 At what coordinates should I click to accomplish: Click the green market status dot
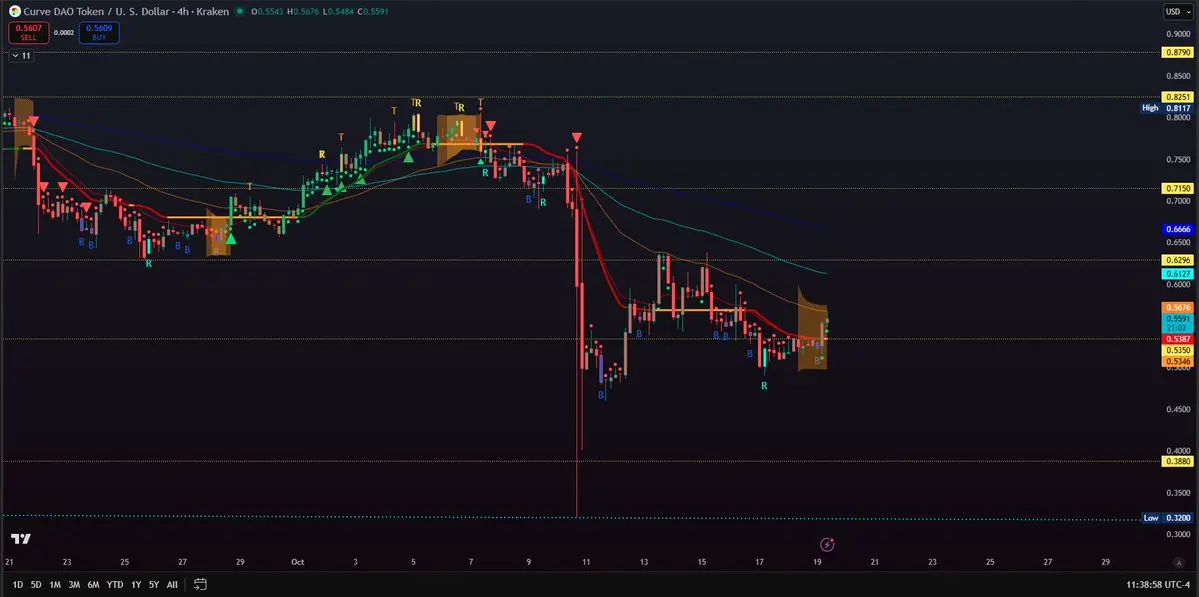pos(240,11)
